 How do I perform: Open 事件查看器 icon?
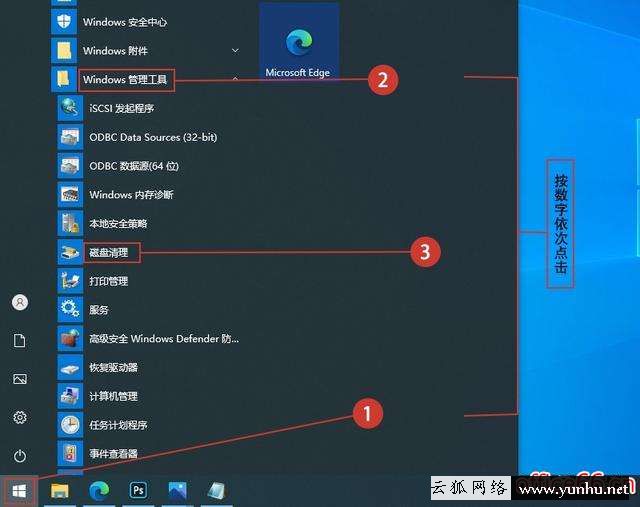click(70, 454)
